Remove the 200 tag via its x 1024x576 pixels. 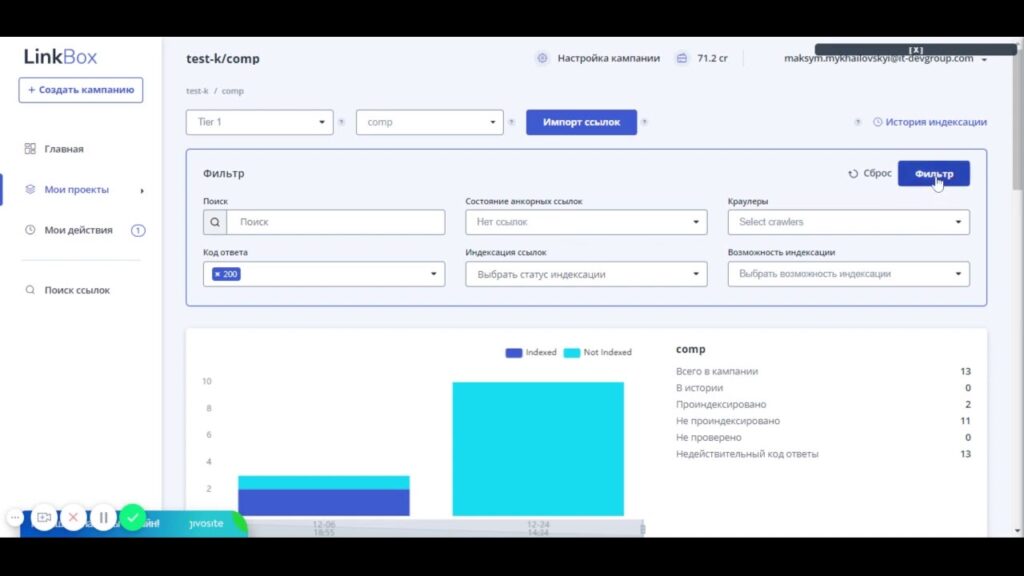point(217,274)
